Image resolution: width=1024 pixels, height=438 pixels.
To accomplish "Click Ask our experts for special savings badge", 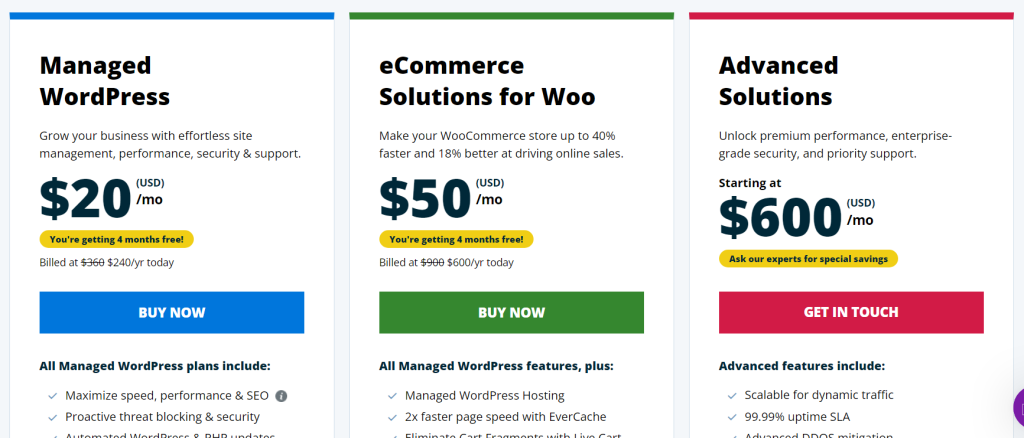I will click(x=808, y=258).
